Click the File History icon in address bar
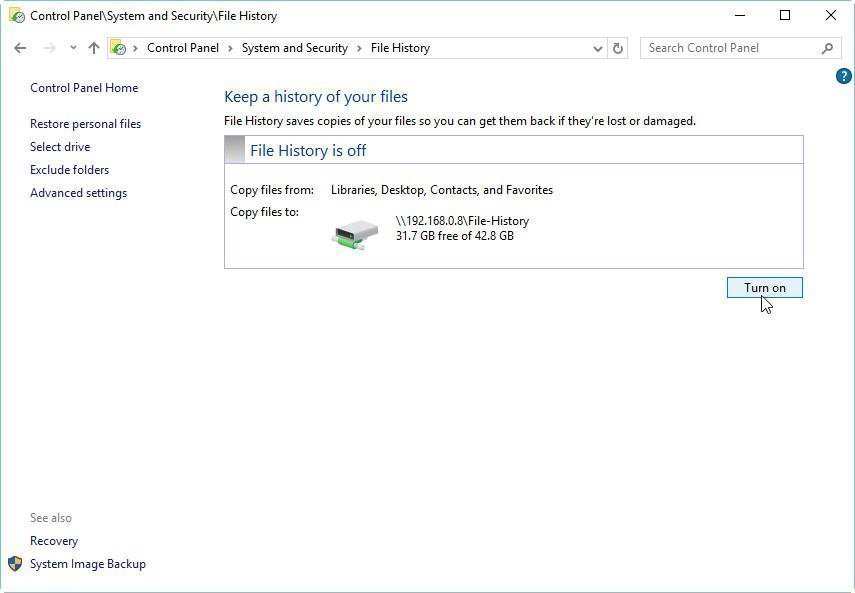Image resolution: width=855 pixels, height=593 pixels. click(x=118, y=48)
